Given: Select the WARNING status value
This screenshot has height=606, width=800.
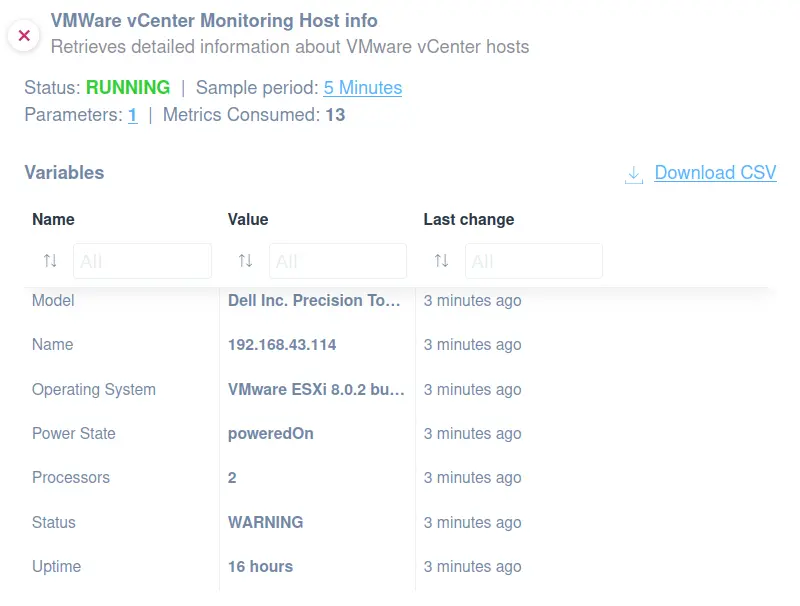Looking at the screenshot, I should 265,522.
